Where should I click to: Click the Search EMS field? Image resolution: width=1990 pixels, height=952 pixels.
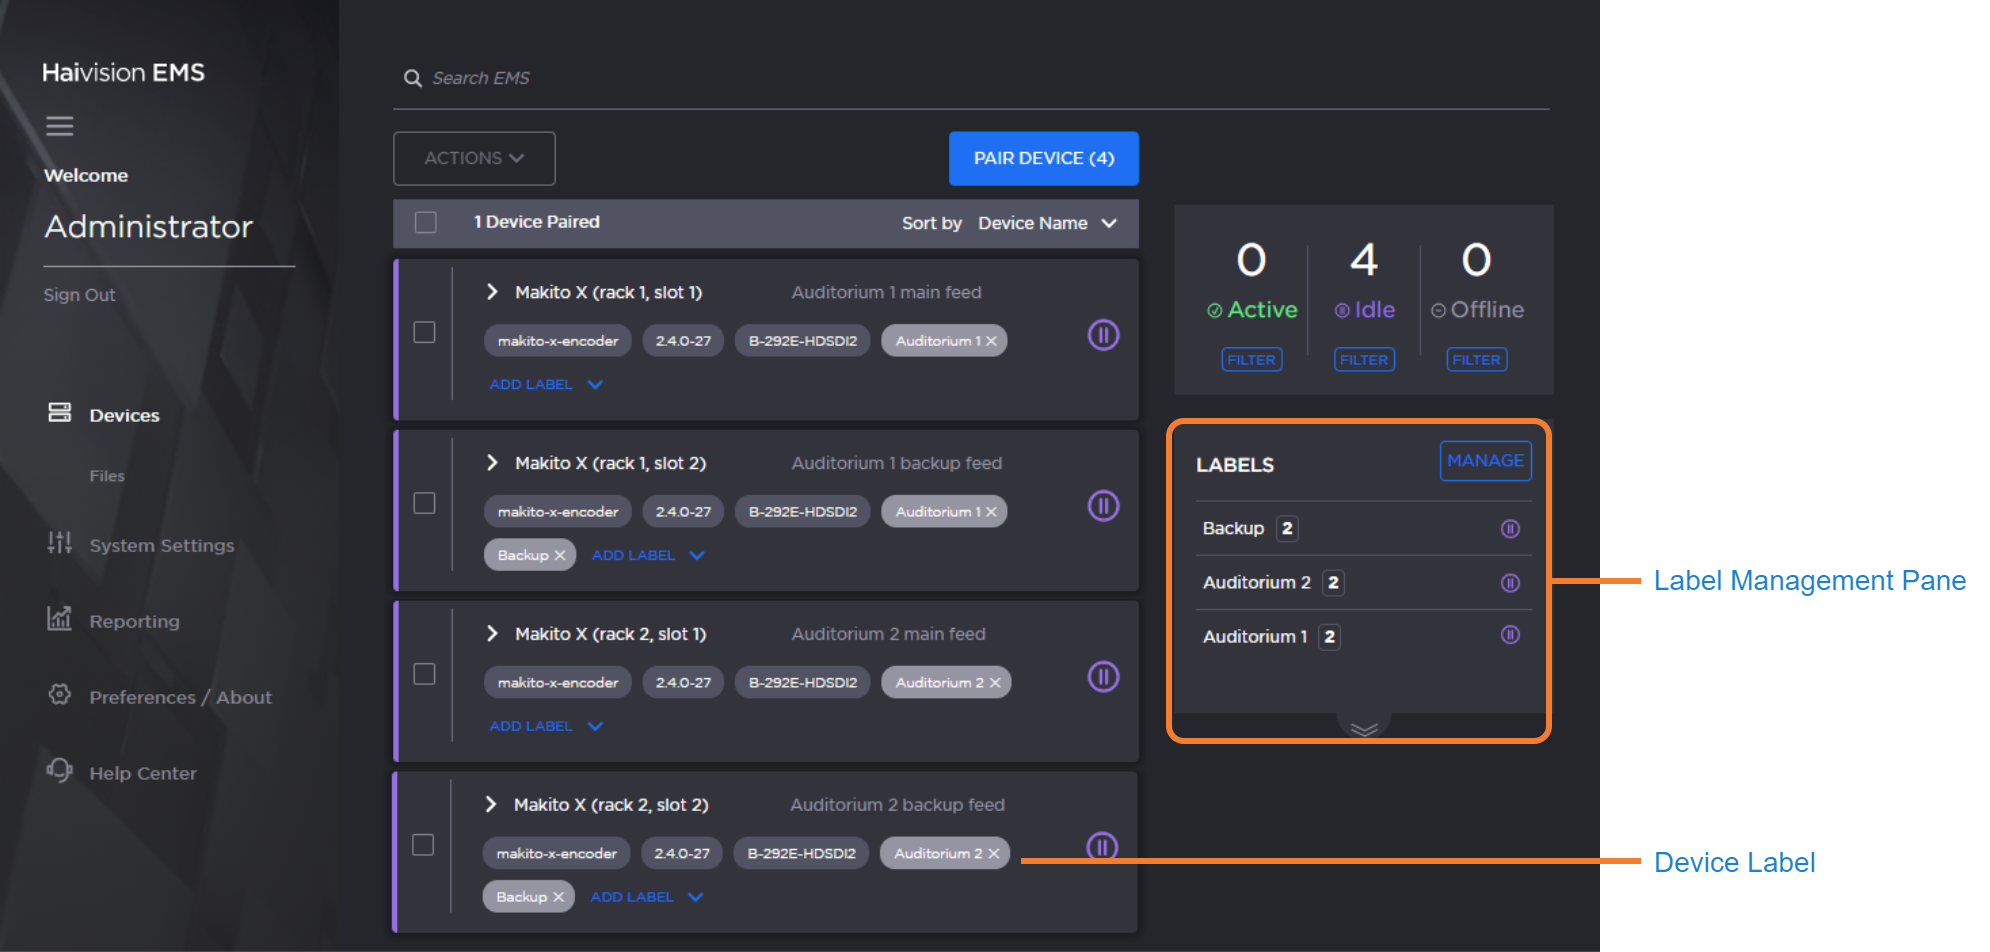pos(900,78)
